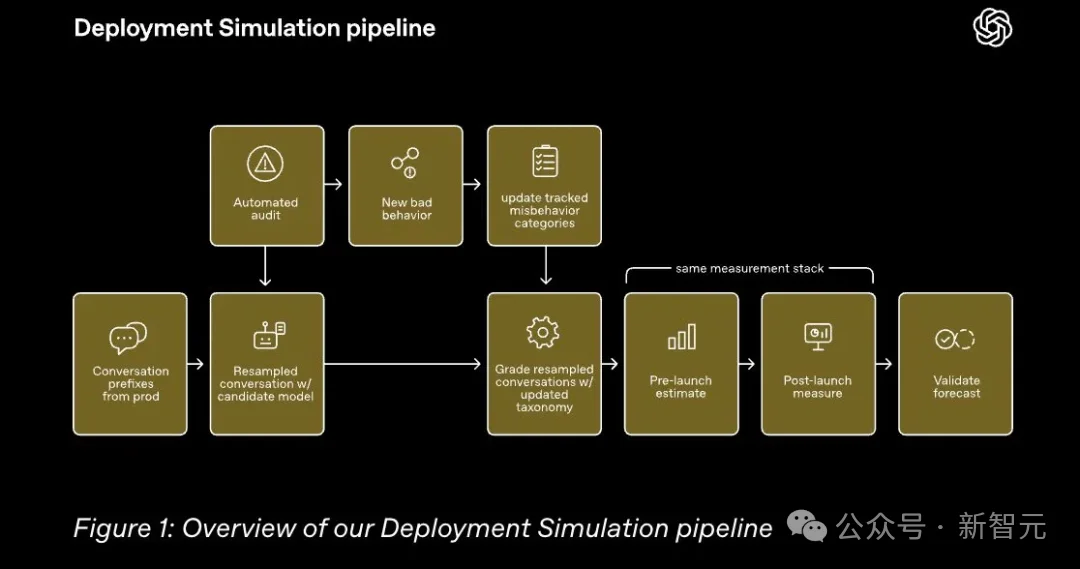This screenshot has width=1080, height=569.
Task: Click the 'same measurement stack' bracket label
Action: coord(749,269)
